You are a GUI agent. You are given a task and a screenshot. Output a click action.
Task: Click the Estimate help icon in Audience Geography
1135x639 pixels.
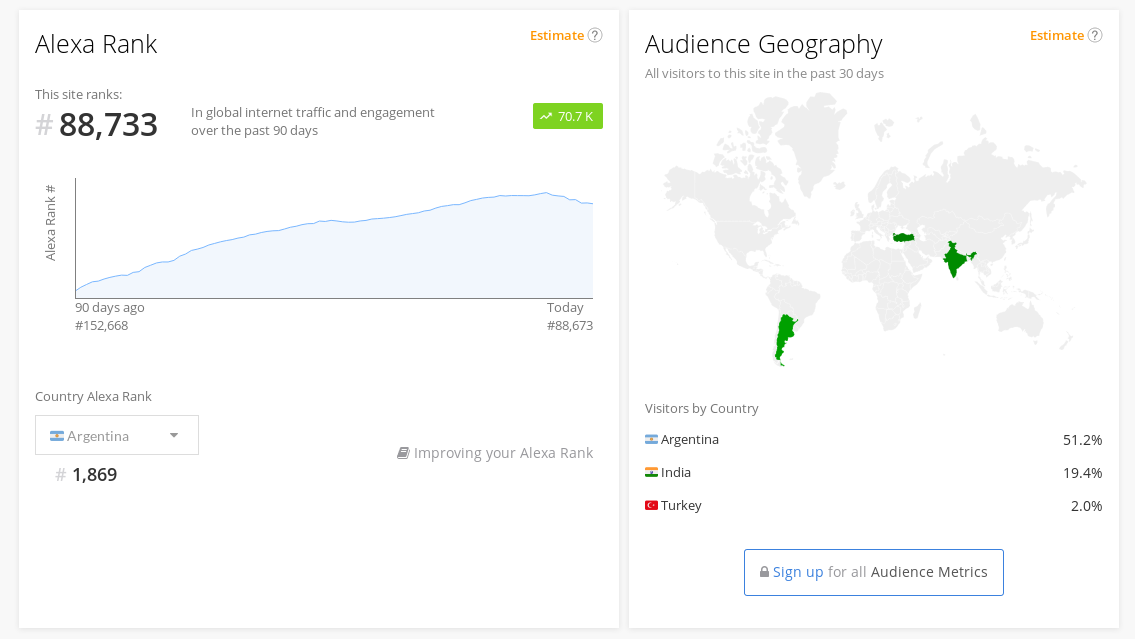point(1095,35)
